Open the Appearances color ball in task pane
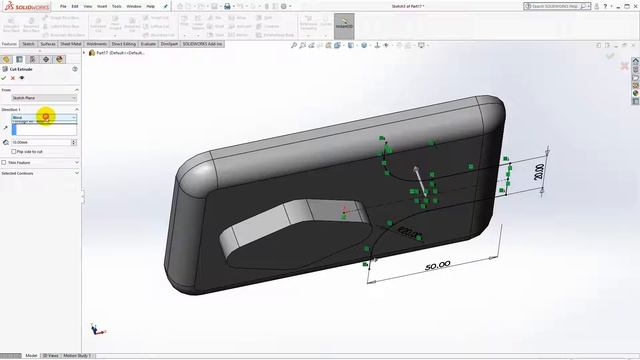 point(636,93)
